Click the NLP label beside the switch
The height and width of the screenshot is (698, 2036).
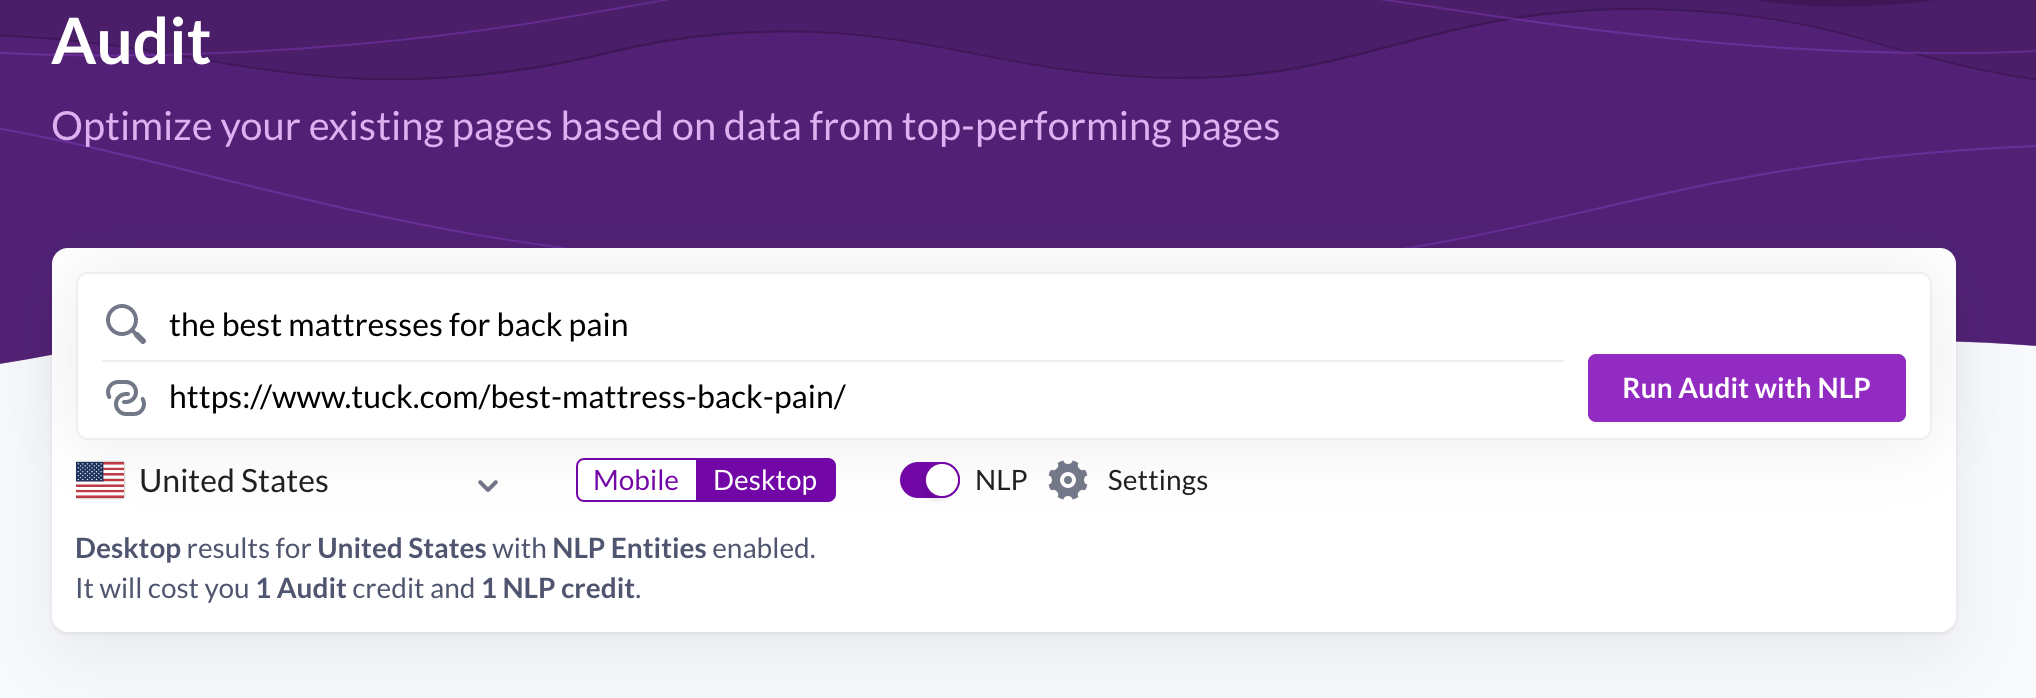(1001, 480)
